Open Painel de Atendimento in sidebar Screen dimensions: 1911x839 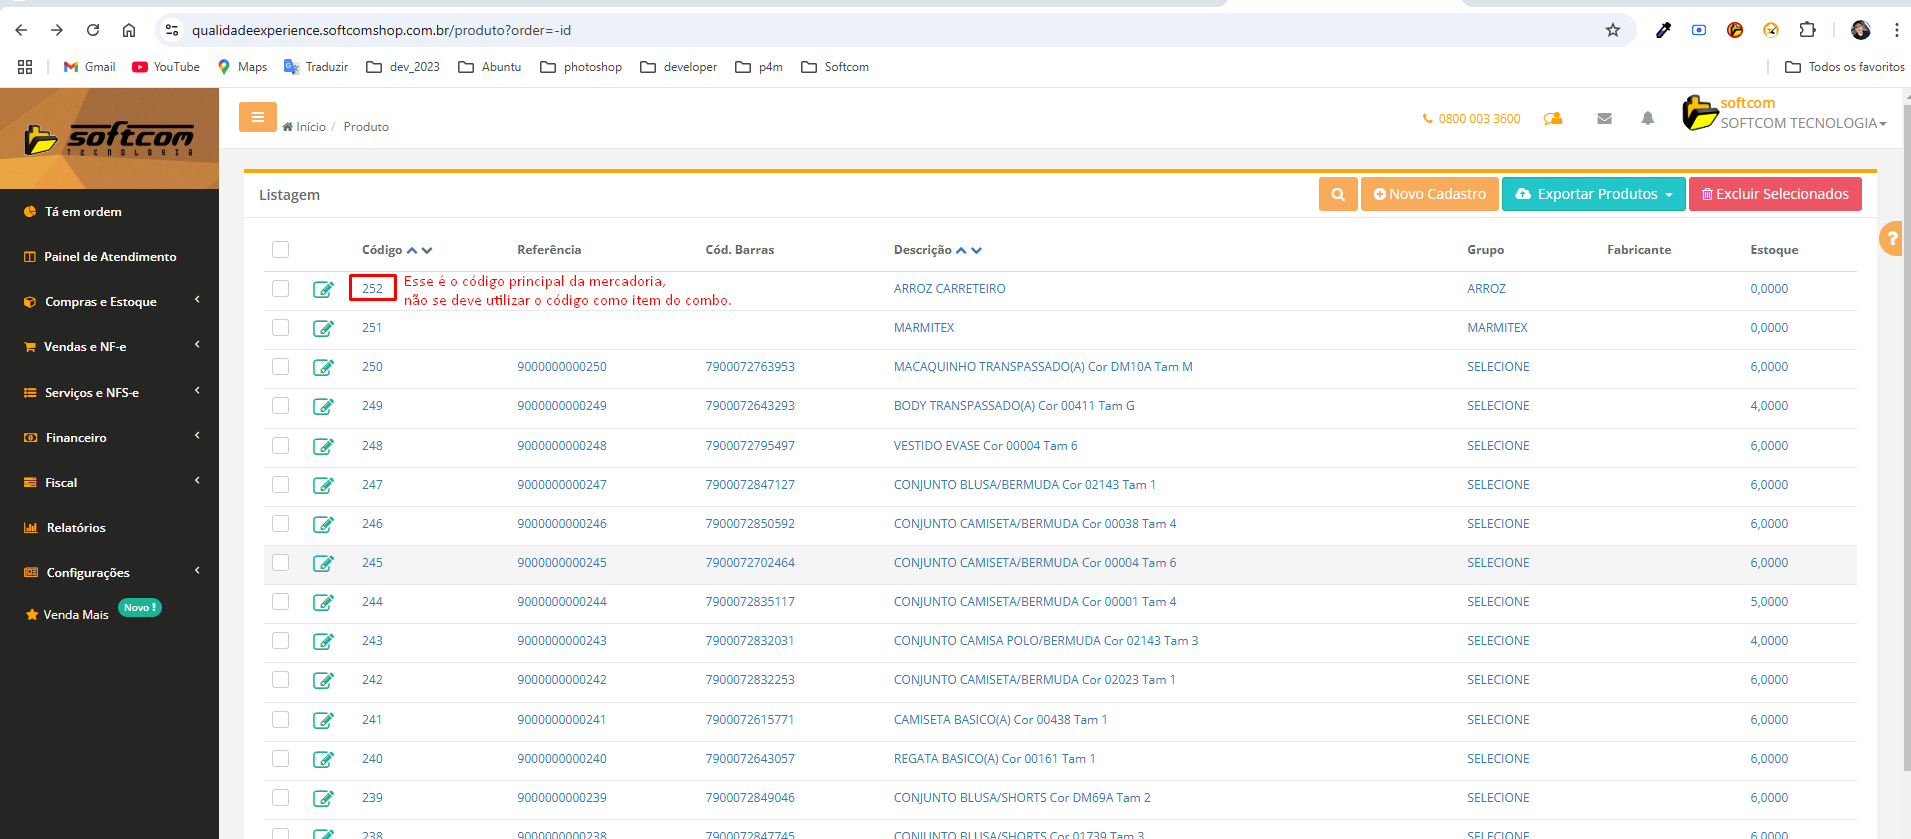(x=110, y=257)
